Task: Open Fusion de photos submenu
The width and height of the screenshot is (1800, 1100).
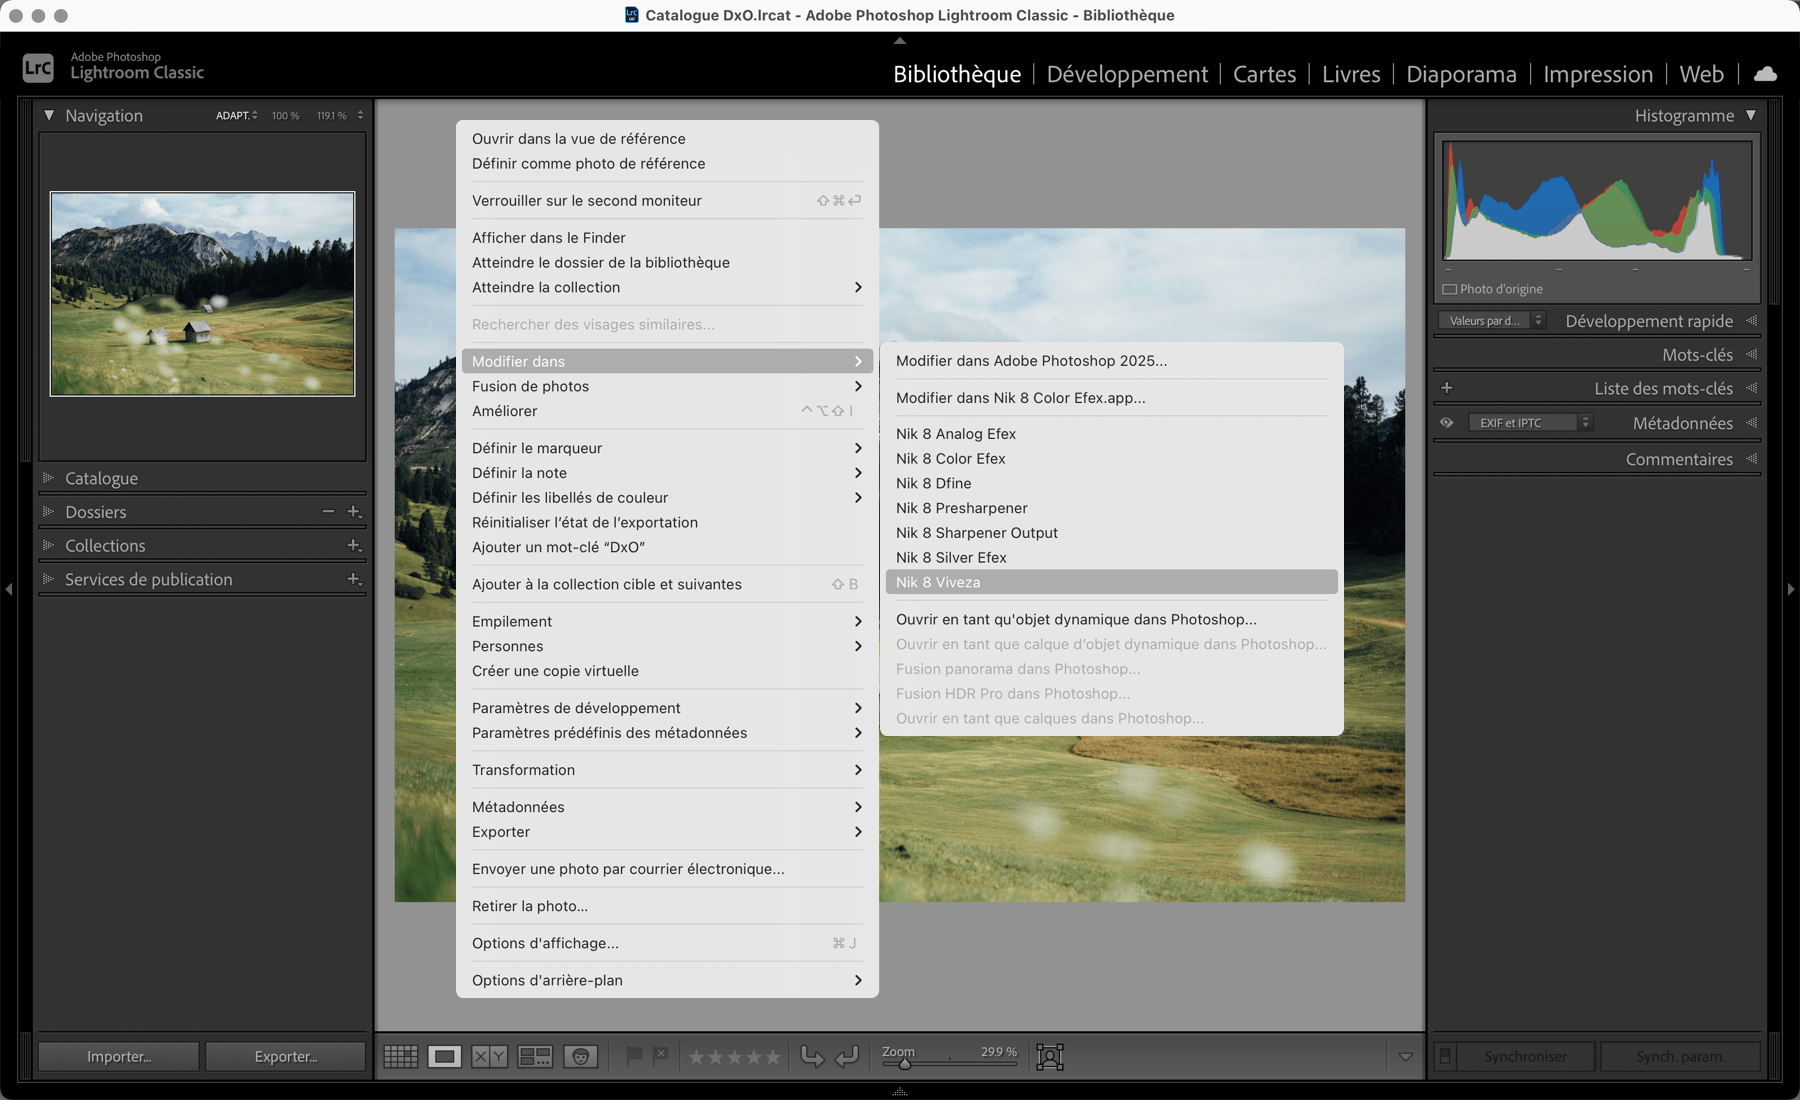Action: [x=667, y=386]
